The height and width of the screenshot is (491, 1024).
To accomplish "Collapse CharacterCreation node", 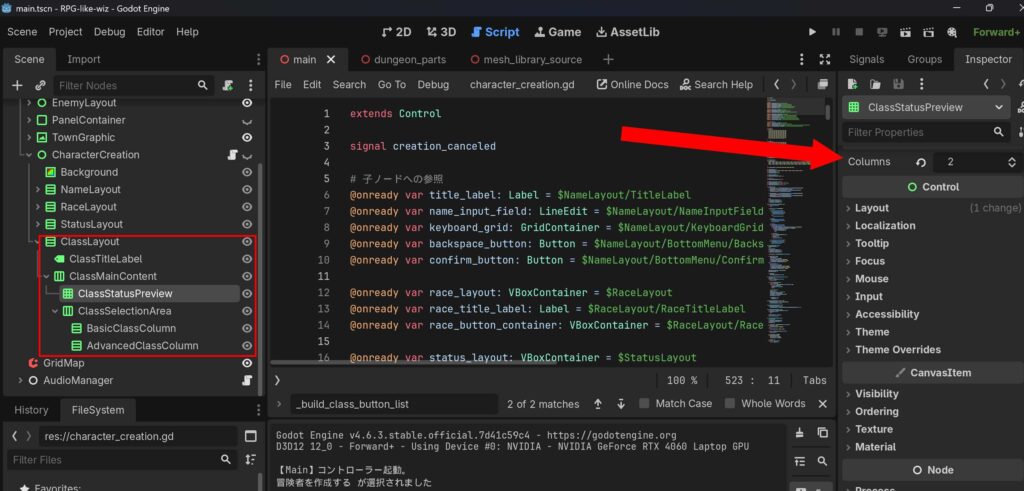I will pos(29,155).
